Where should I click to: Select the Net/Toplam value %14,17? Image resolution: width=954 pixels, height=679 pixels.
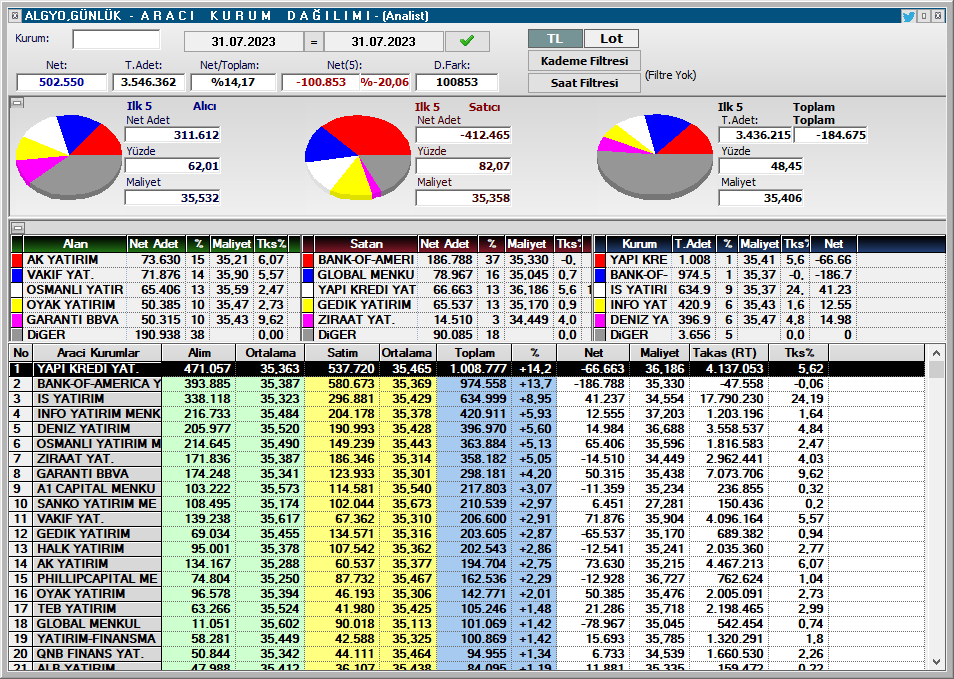point(233,82)
